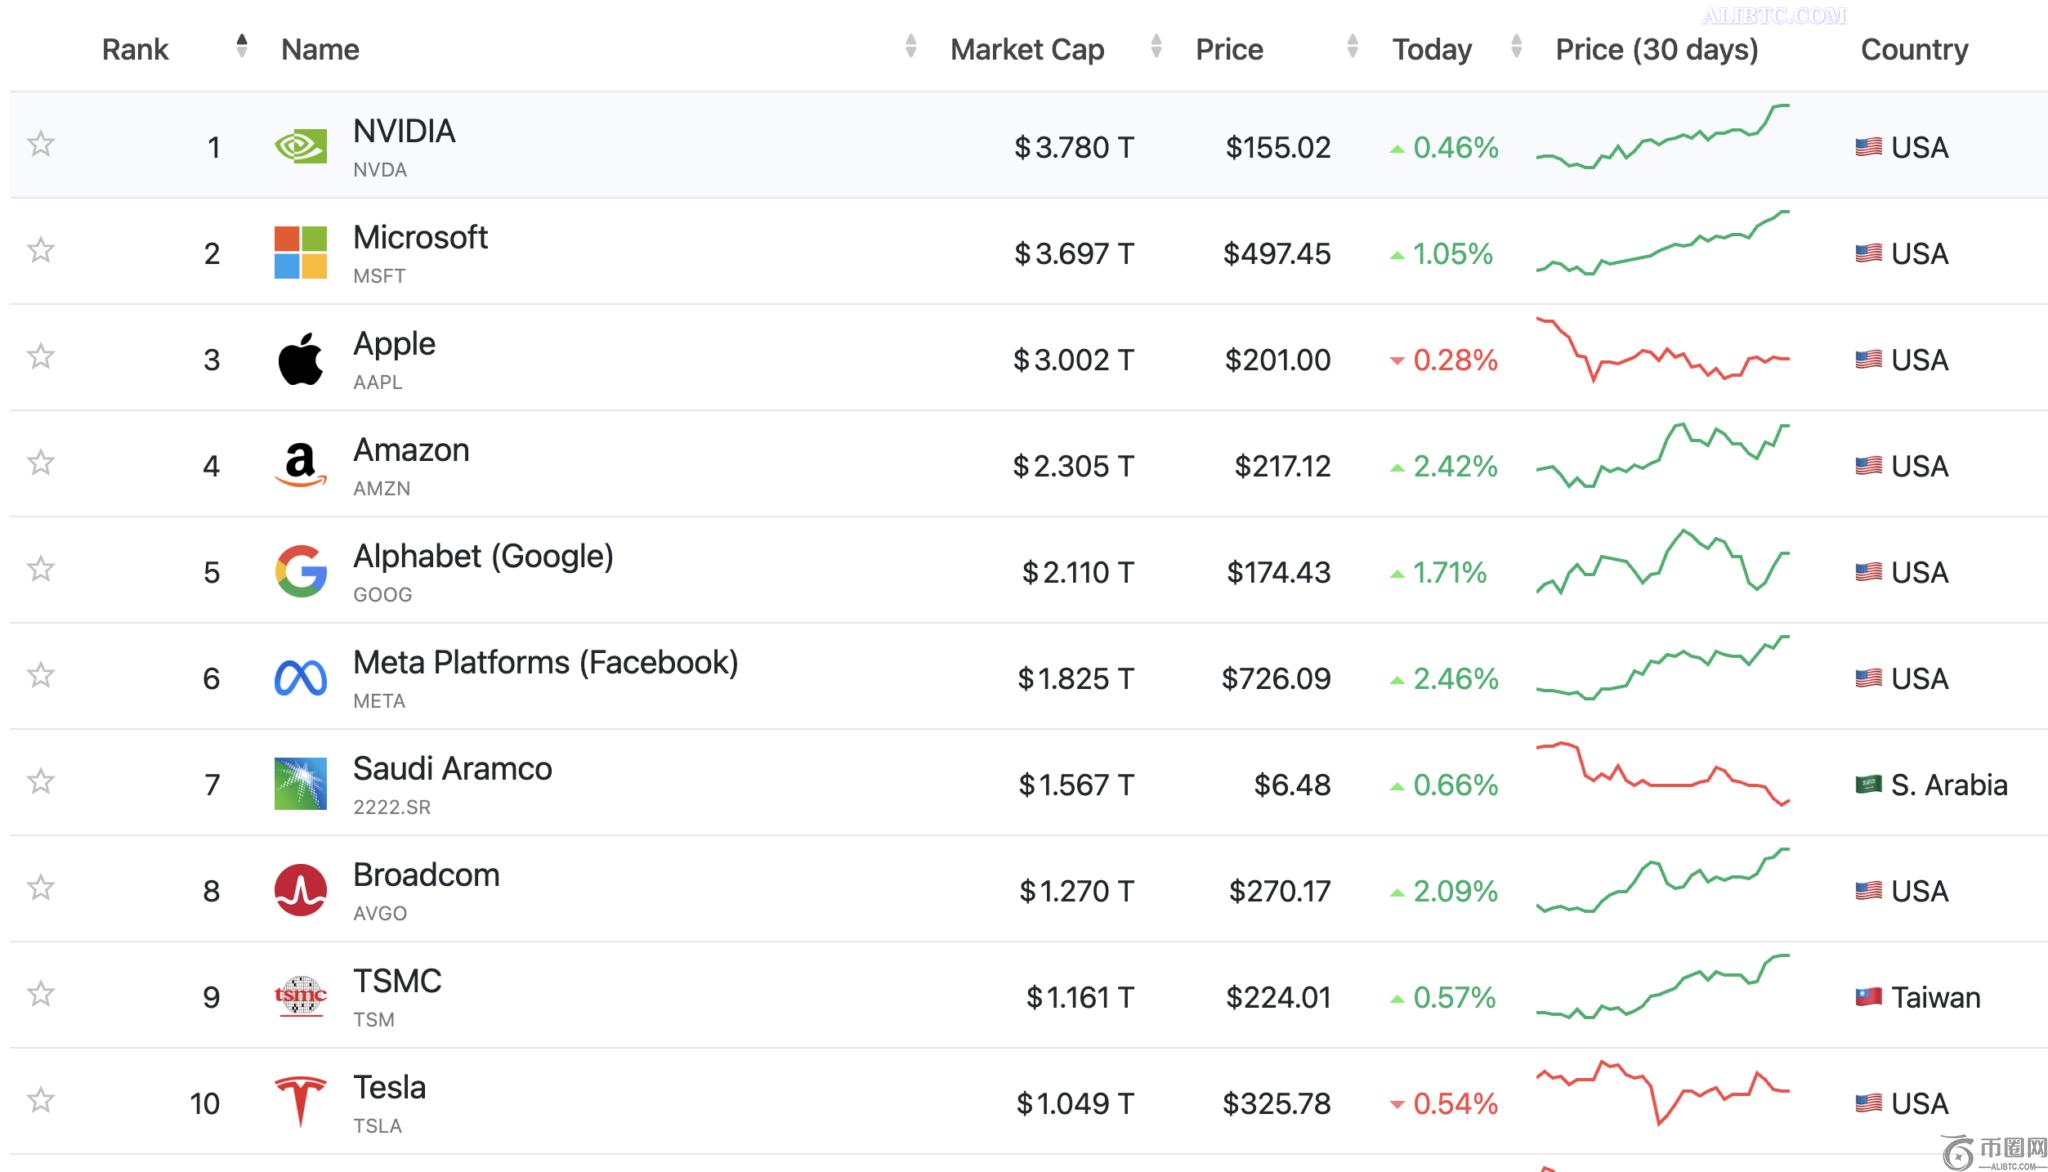Open Broadcom 30-day price chart
2048x1172 pixels.
pyautogui.click(x=1663, y=880)
